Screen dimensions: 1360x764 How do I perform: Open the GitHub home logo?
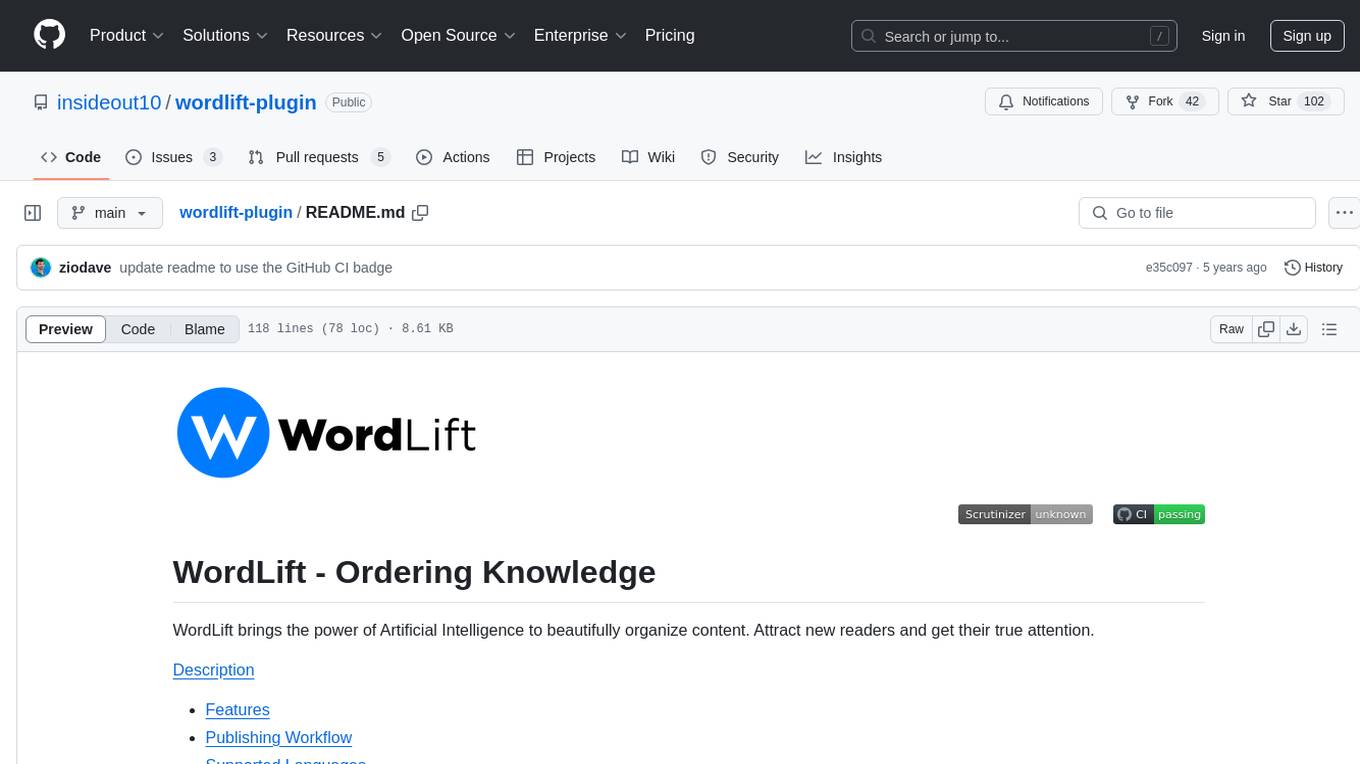[49, 35]
